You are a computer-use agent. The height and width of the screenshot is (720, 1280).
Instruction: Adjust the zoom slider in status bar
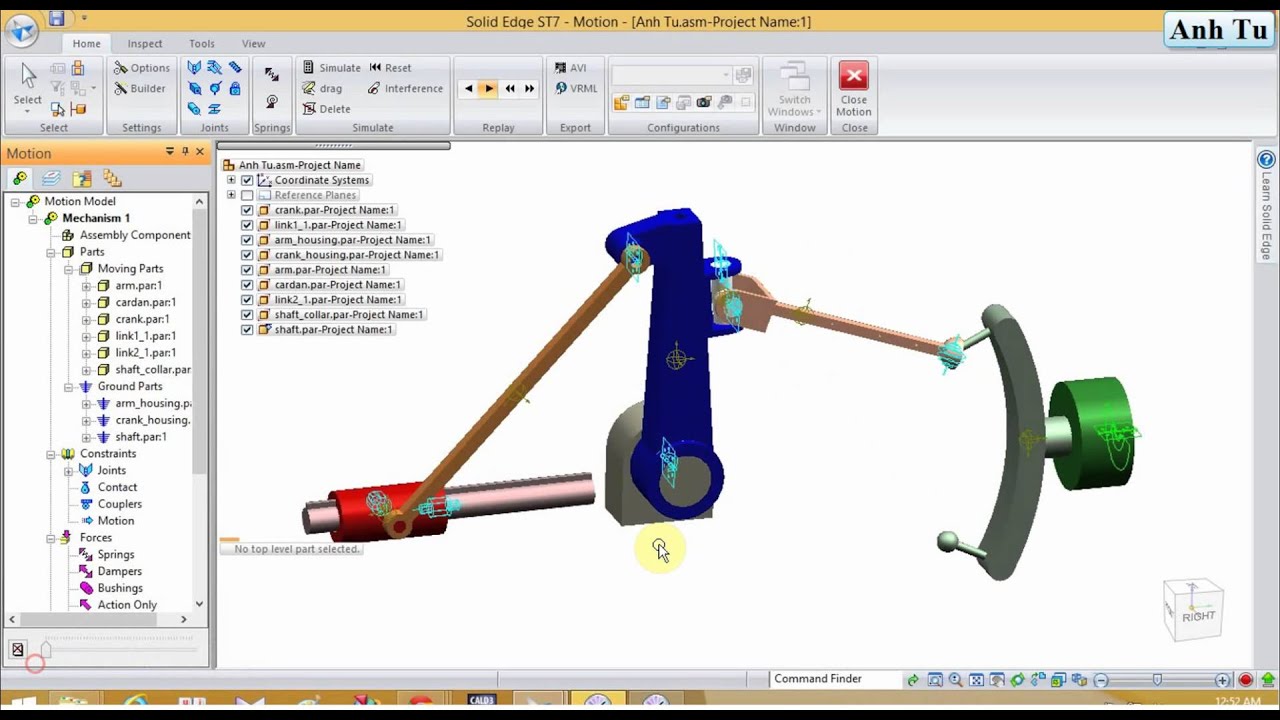1157,680
